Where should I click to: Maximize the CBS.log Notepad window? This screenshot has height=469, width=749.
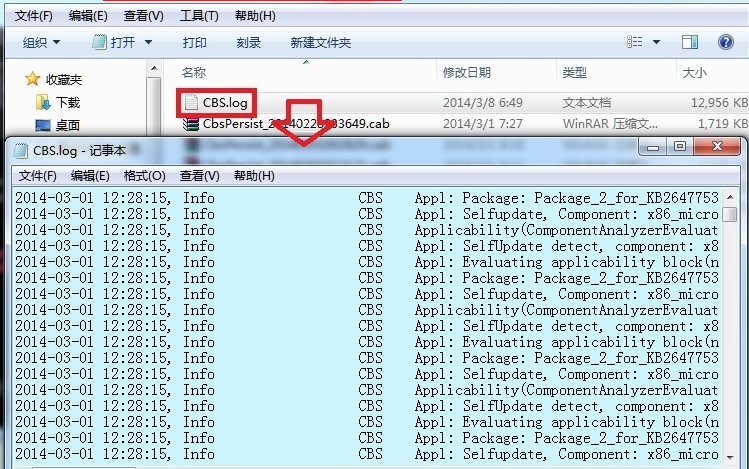tap(680, 147)
